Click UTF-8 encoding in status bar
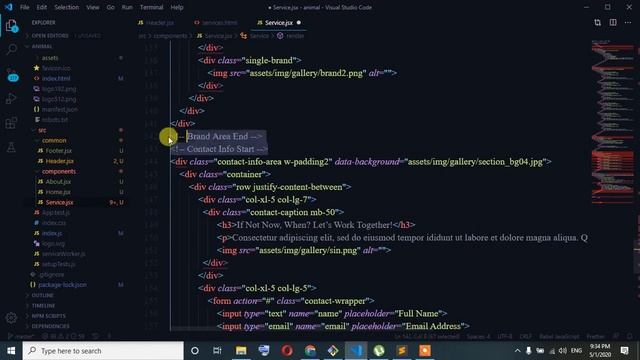This screenshot has height=360, width=640. [x=504, y=337]
